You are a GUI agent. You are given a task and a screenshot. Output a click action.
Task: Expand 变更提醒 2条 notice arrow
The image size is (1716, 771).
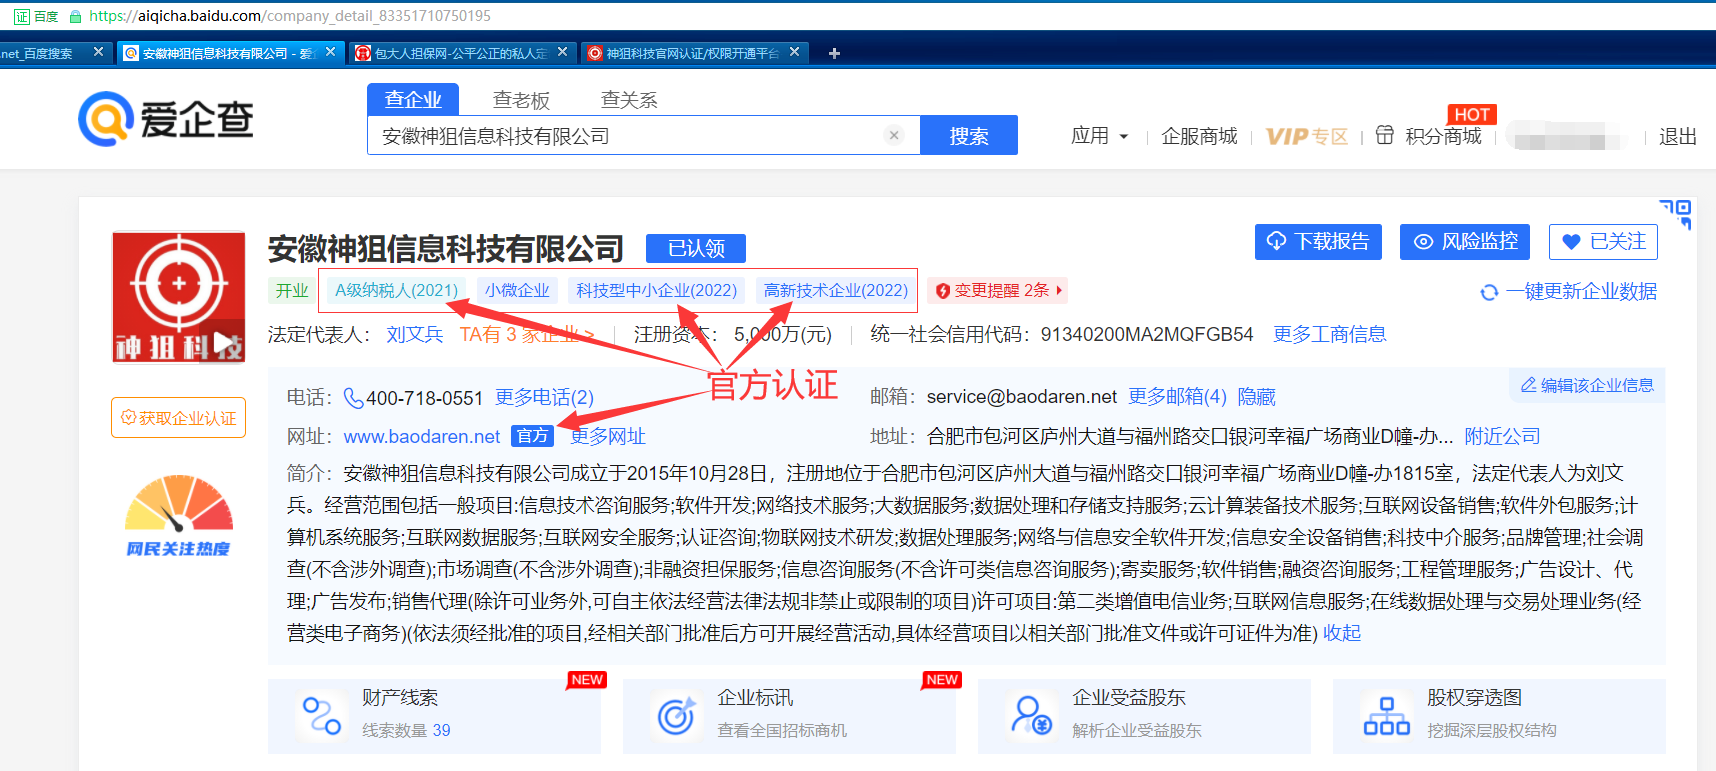coord(1059,290)
